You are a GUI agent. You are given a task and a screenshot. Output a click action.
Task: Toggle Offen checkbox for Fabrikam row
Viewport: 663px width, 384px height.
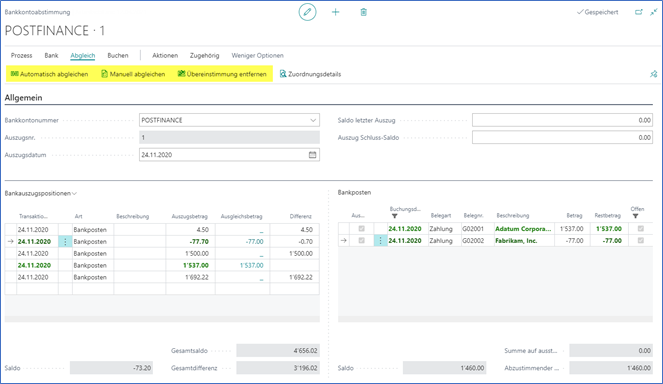click(641, 240)
